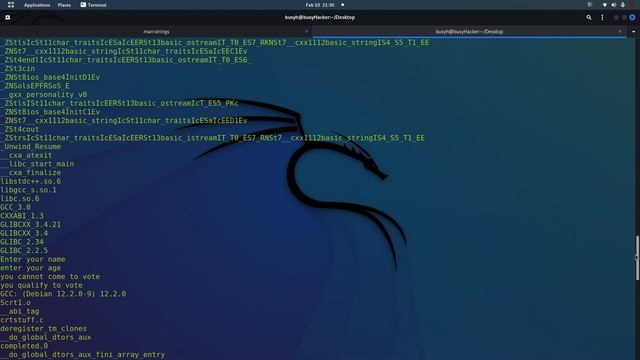Open the Activities overview grid icon
This screenshot has height=360, width=640.
pyautogui.click(x=11, y=5)
